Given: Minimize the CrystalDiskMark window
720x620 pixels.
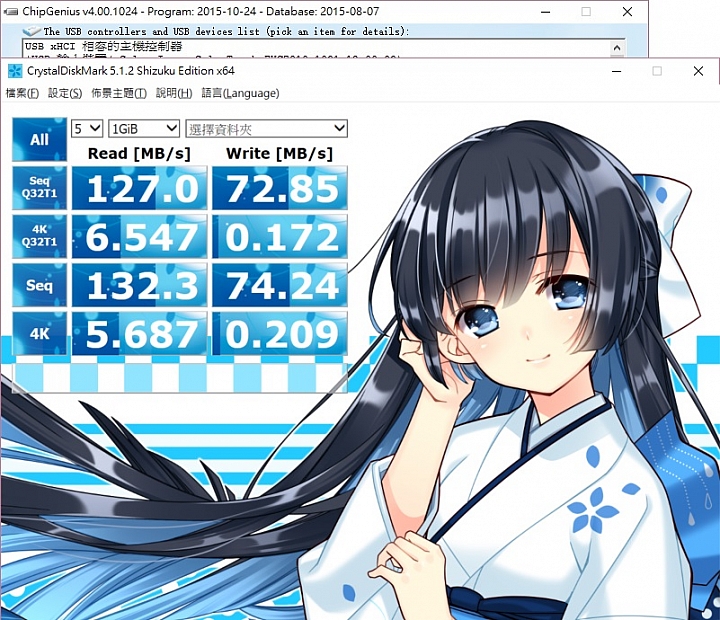Looking at the screenshot, I should [617, 71].
